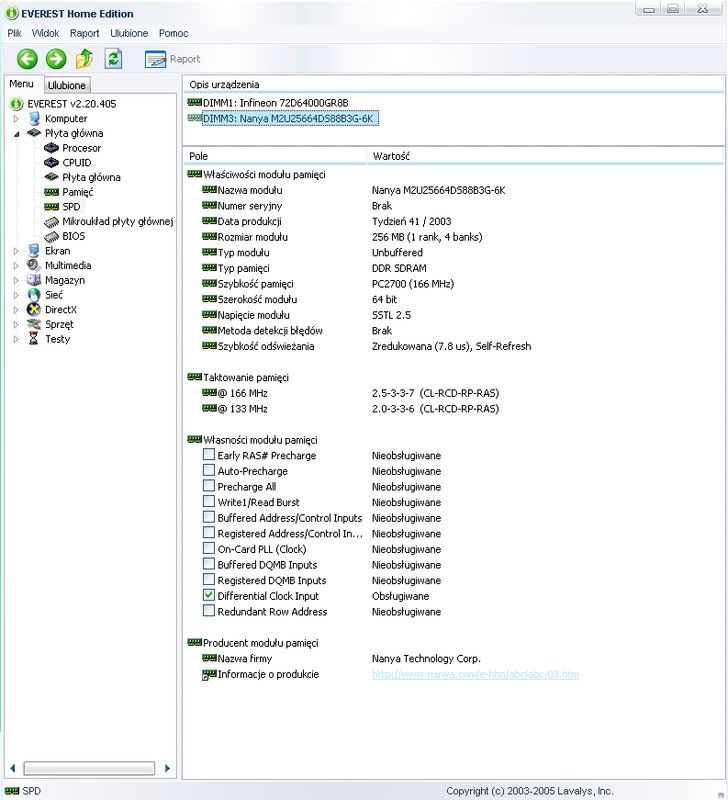Switch to the Ulubione tab
Image resolution: width=728 pixels, height=800 pixels.
[x=67, y=86]
